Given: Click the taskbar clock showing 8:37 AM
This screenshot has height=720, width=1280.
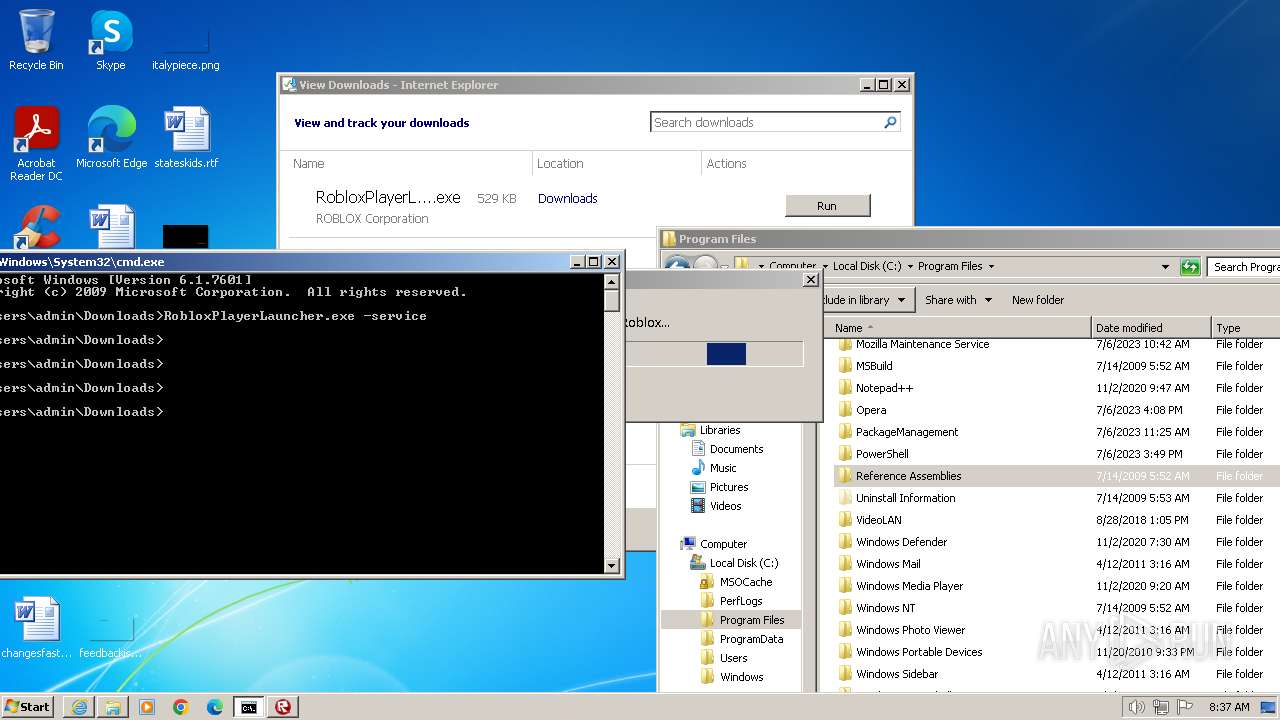Looking at the screenshot, I should 1228,707.
